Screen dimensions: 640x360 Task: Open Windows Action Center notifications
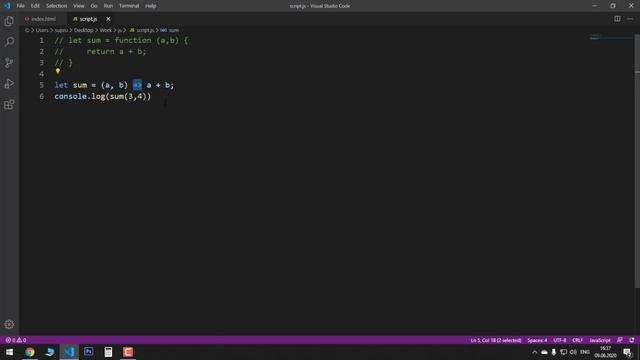(x=627, y=352)
